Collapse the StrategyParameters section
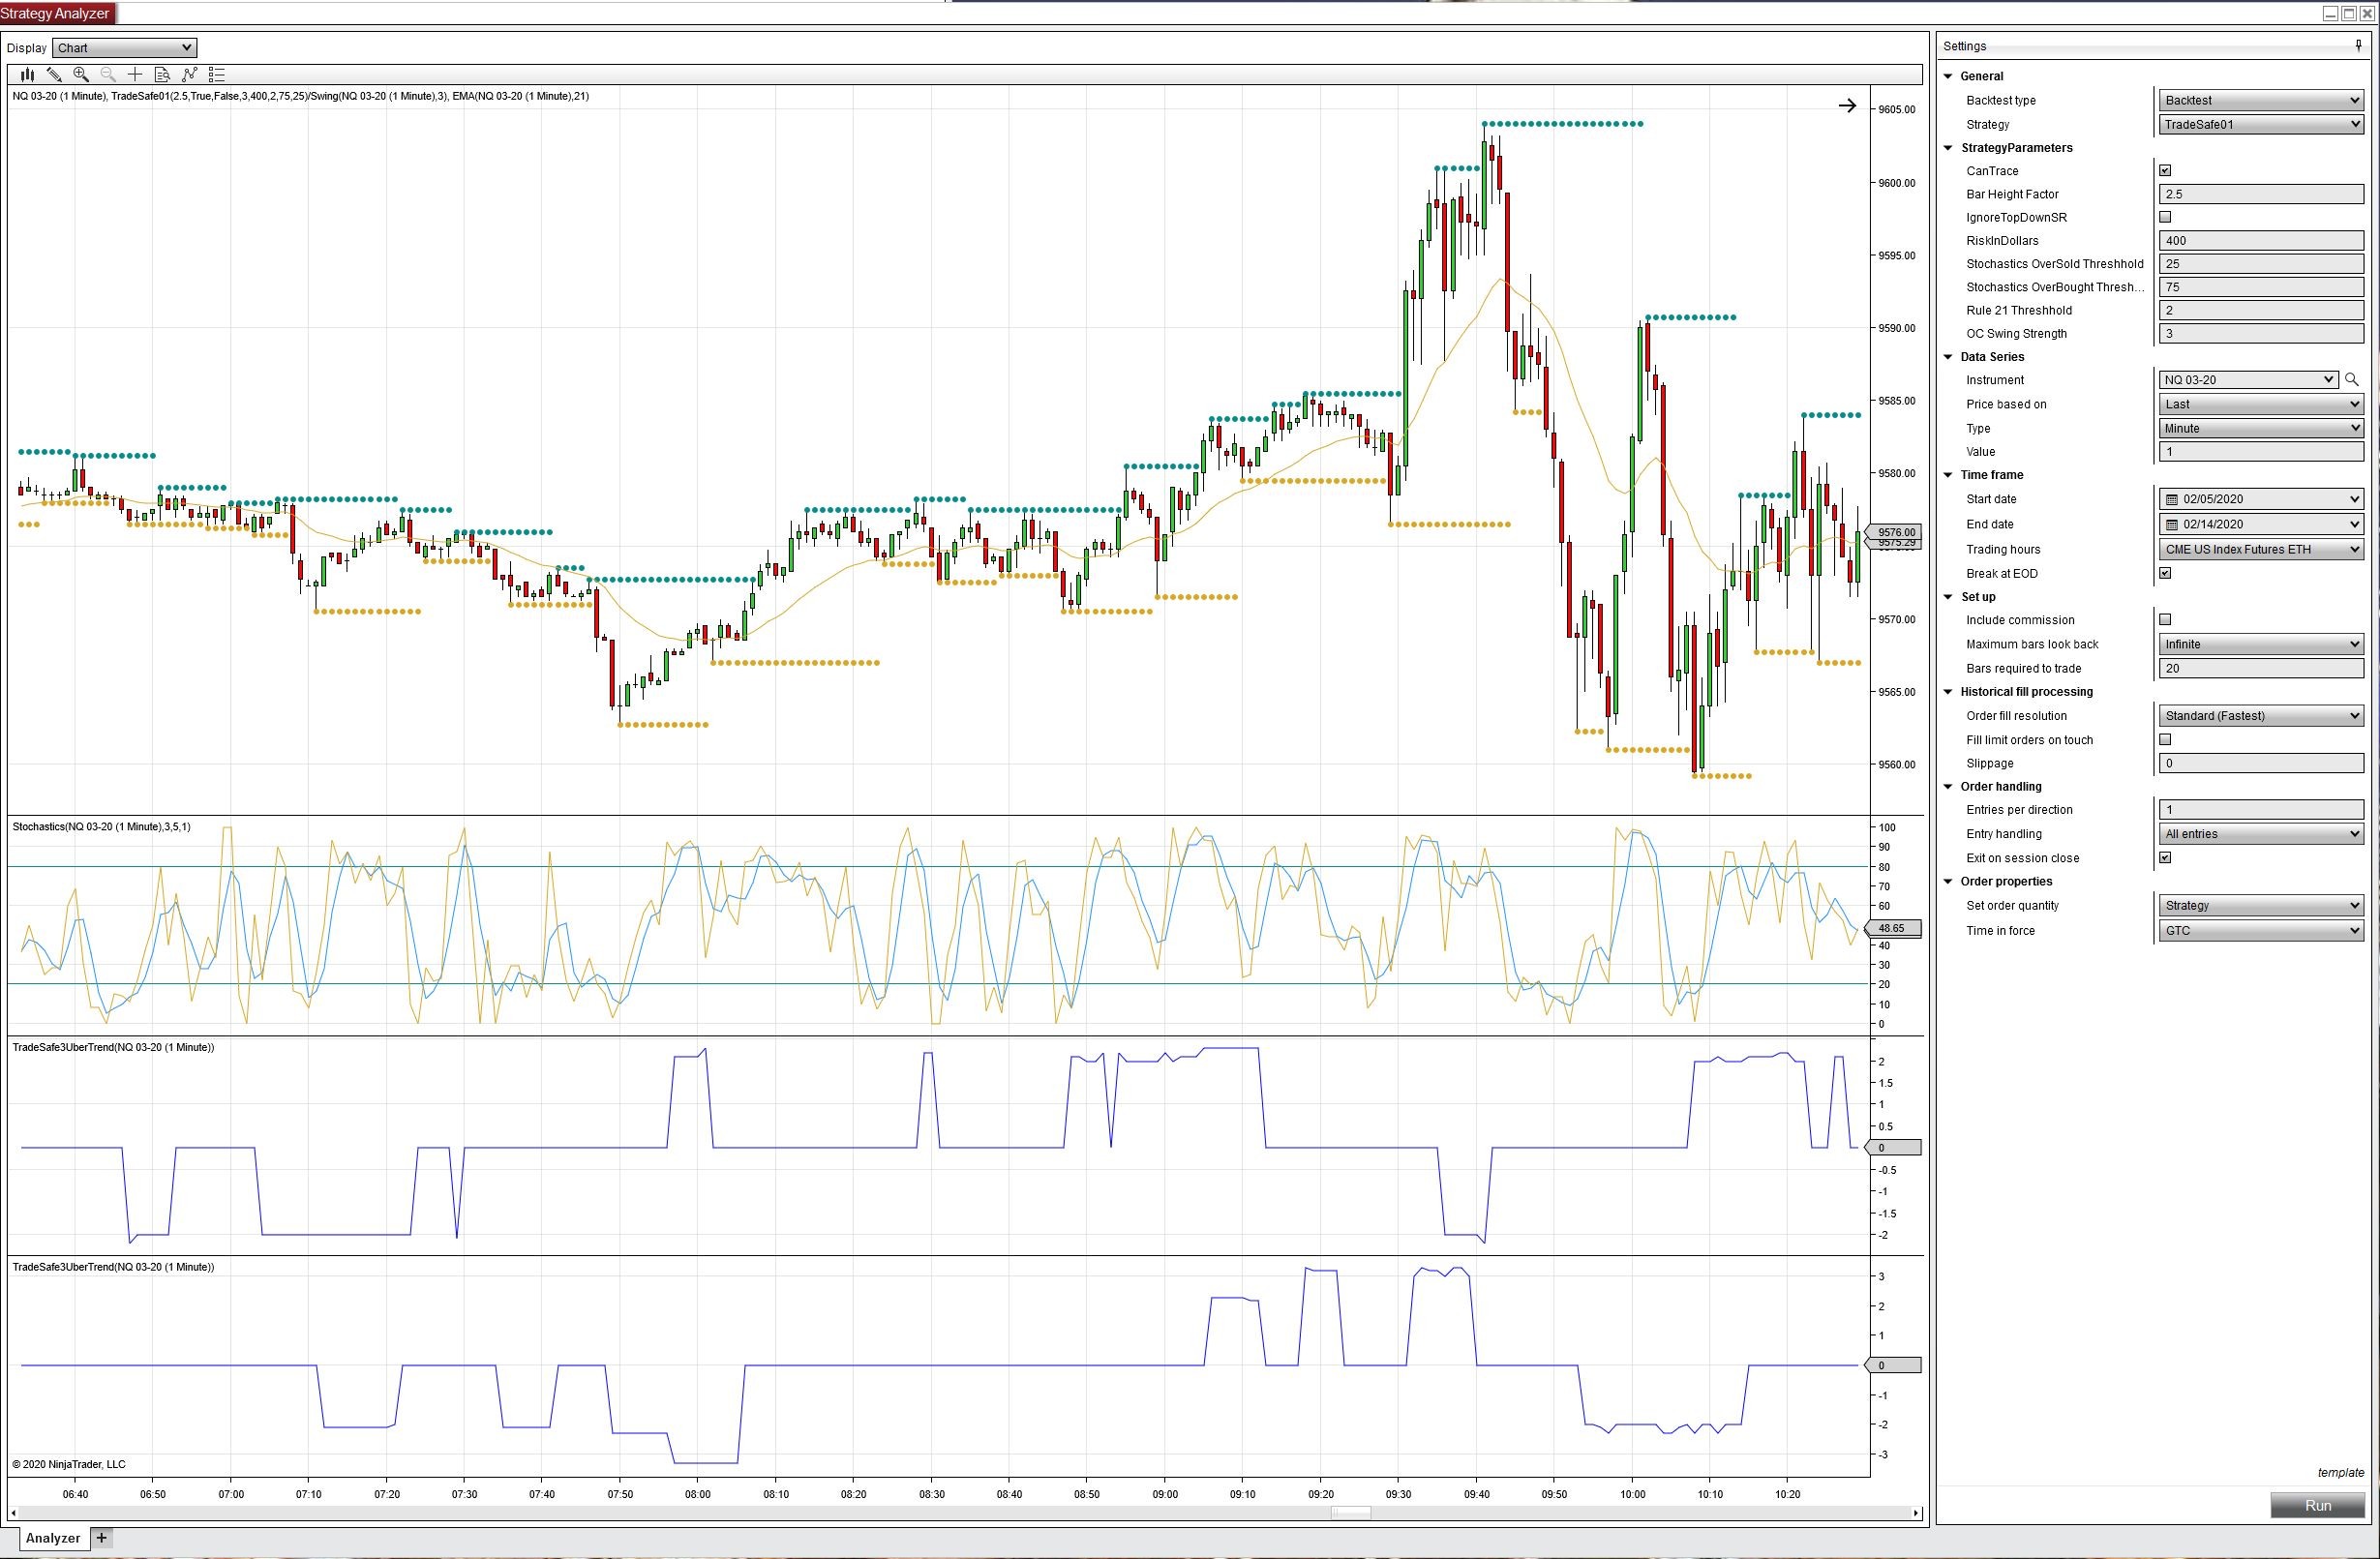 (1948, 148)
